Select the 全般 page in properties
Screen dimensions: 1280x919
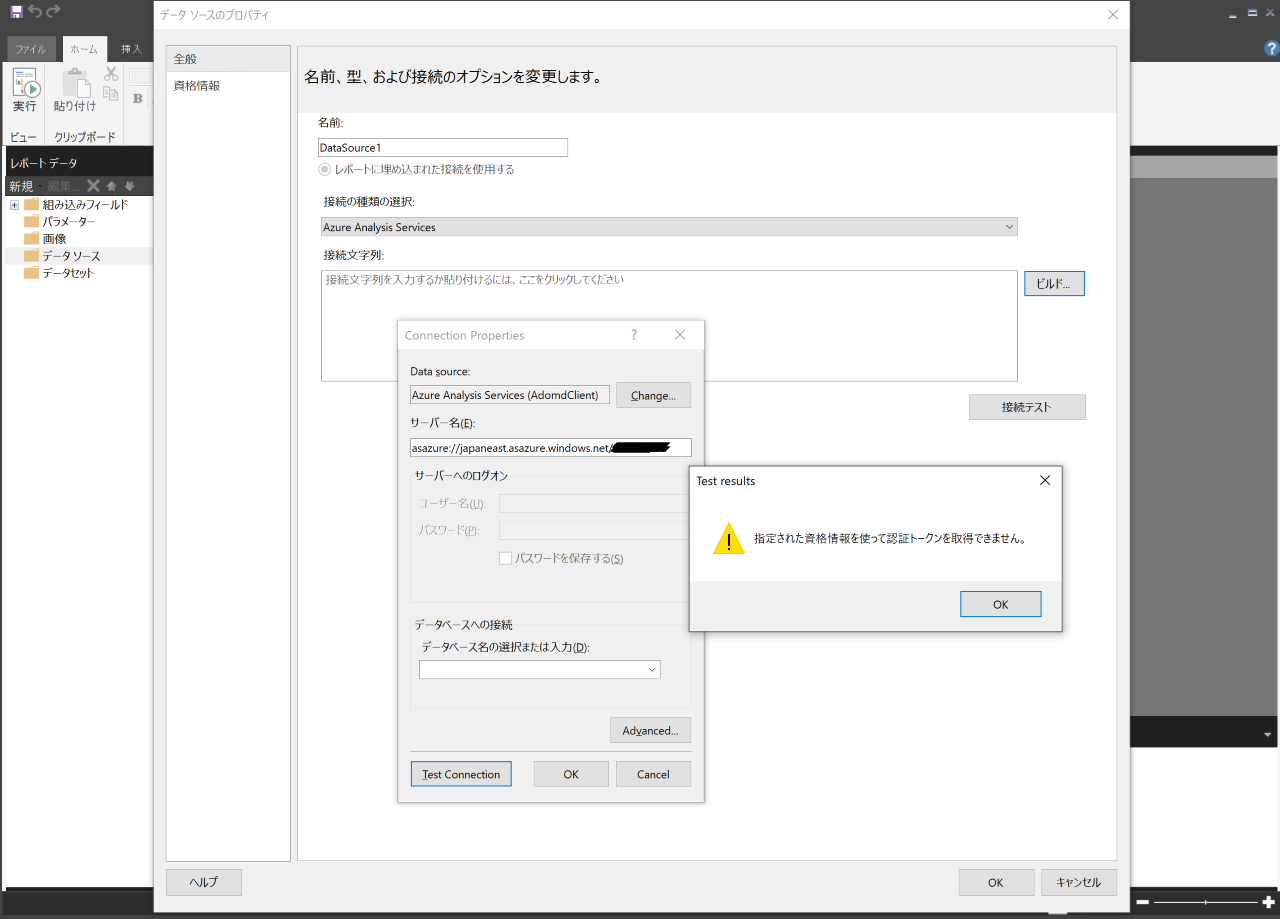point(228,59)
